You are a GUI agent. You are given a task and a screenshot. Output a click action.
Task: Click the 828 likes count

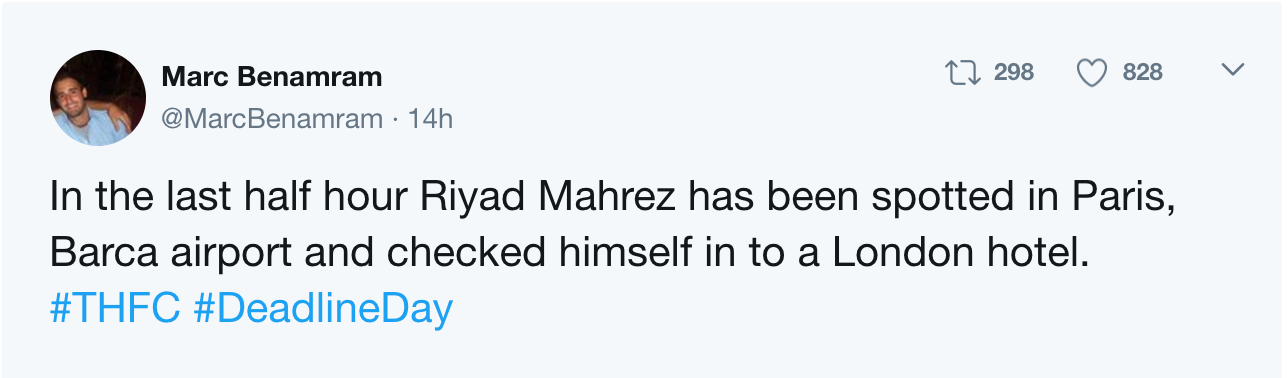[x=1142, y=72]
